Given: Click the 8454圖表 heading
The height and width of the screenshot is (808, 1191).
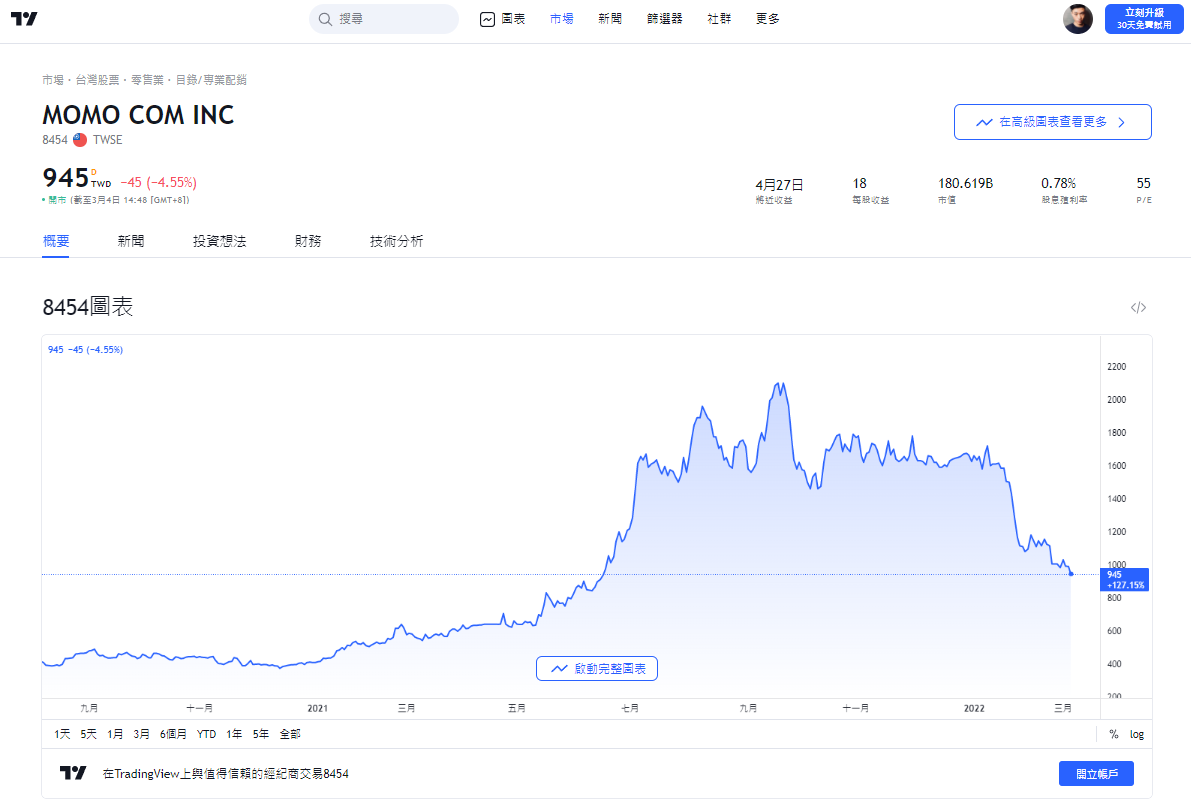Looking at the screenshot, I should [88, 307].
